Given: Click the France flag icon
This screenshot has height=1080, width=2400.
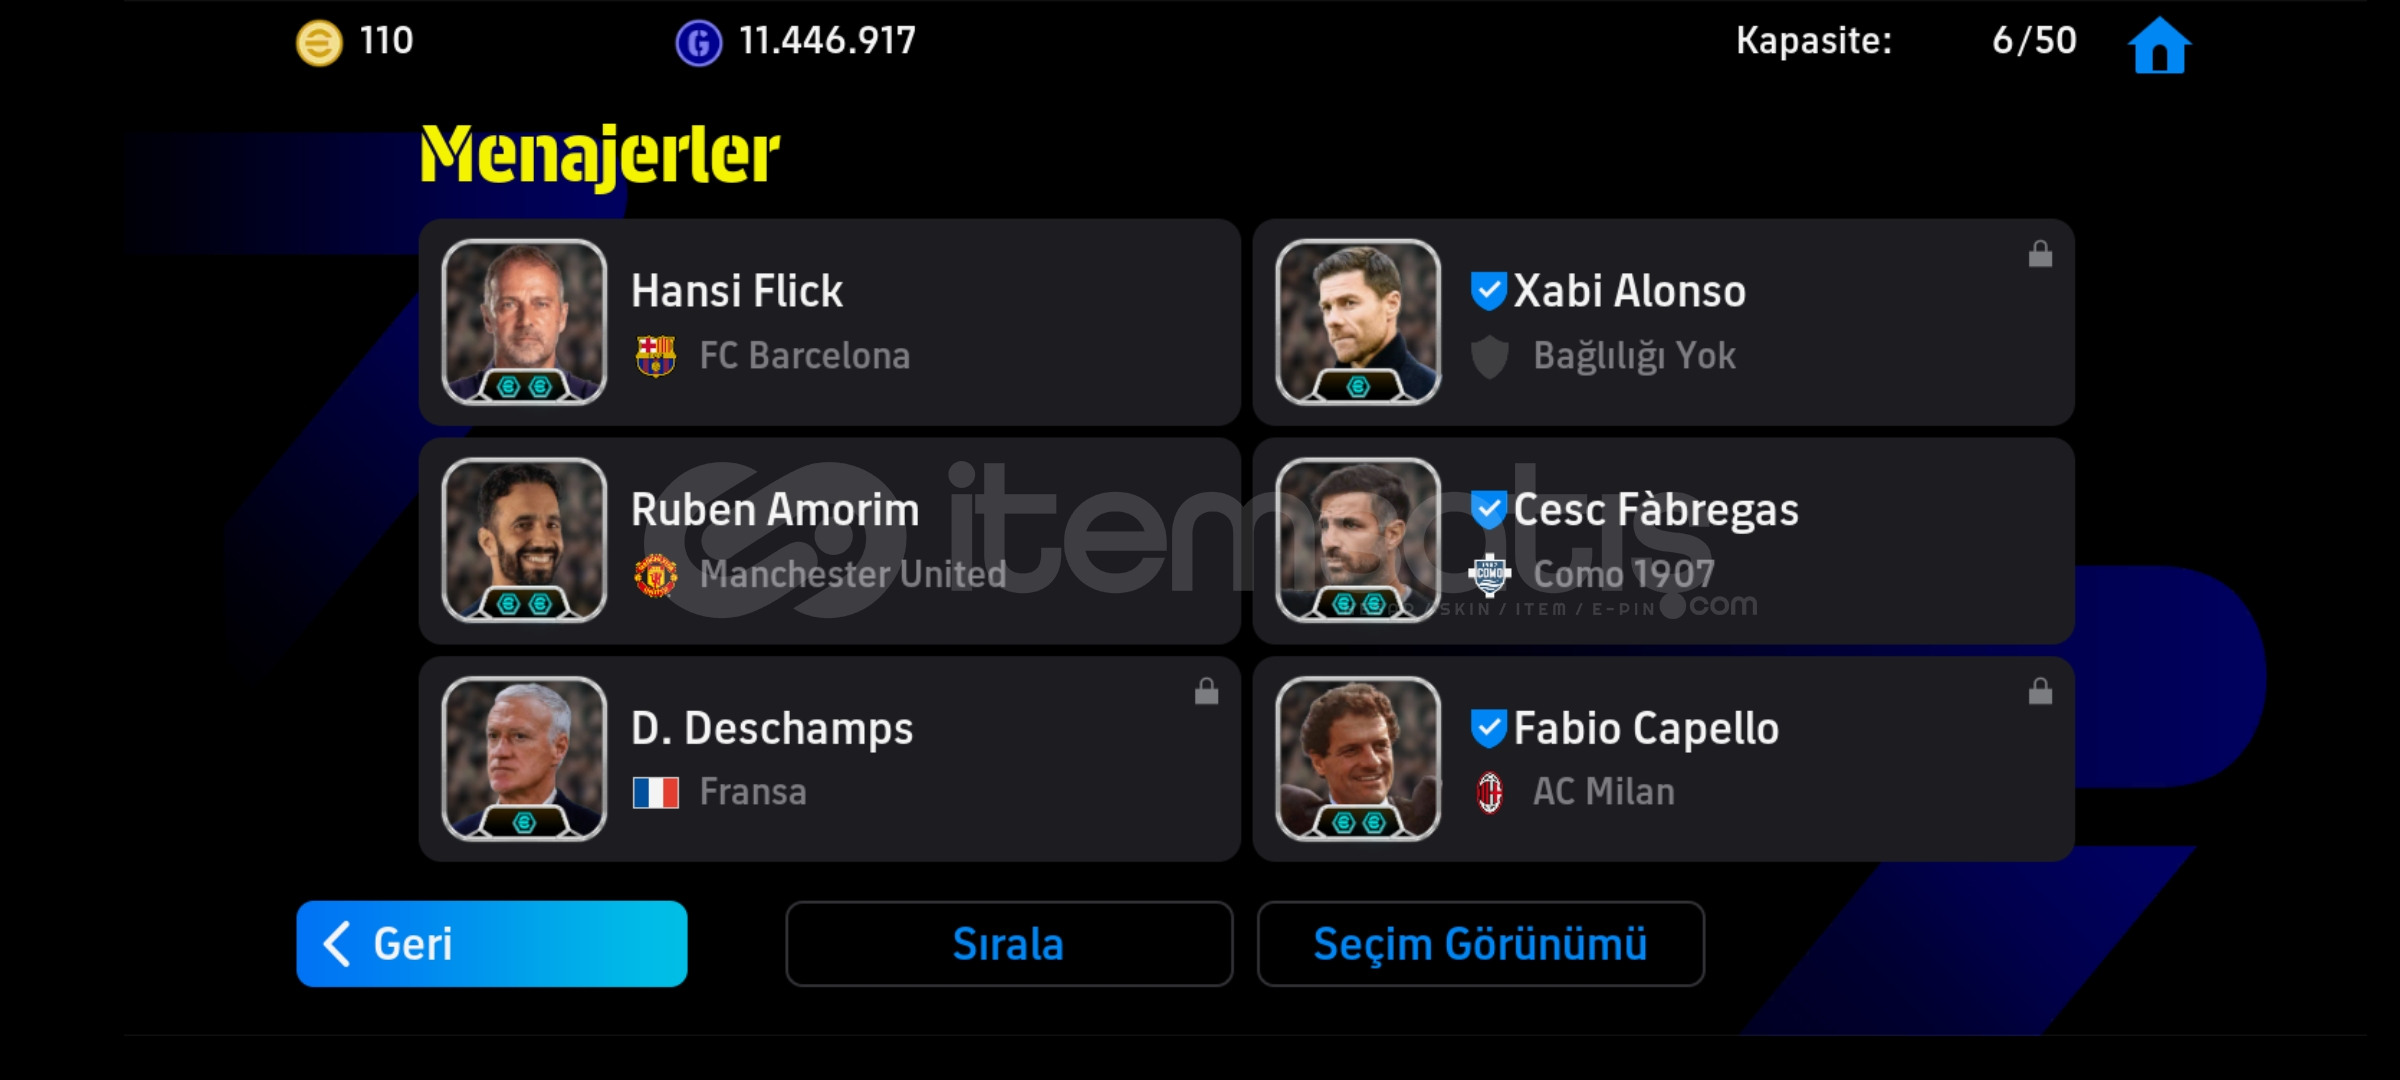Looking at the screenshot, I should pyautogui.click(x=656, y=793).
